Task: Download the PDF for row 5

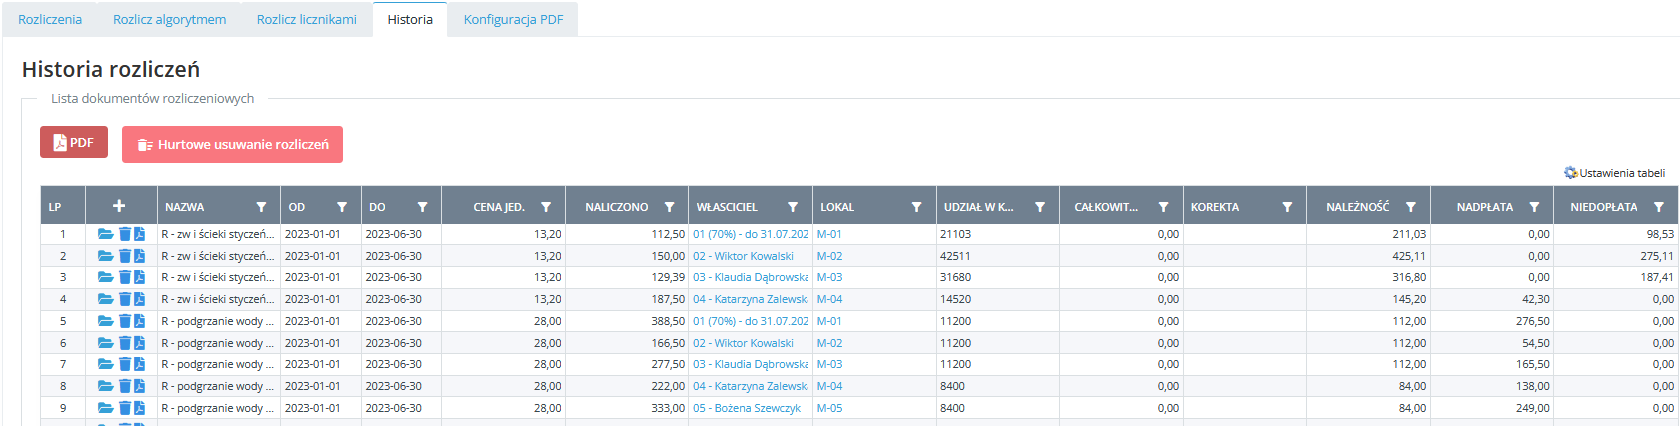Action: (x=140, y=321)
